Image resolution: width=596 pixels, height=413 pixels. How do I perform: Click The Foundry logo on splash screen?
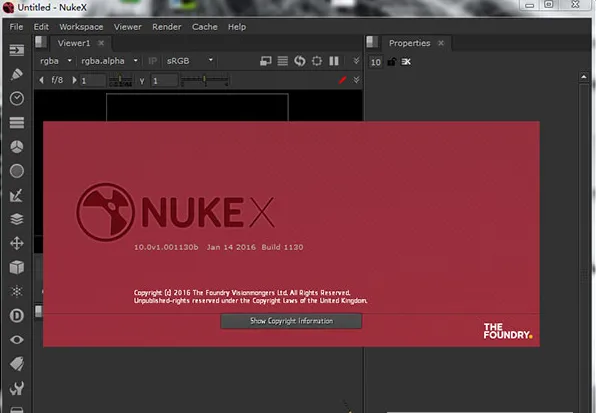tap(507, 331)
